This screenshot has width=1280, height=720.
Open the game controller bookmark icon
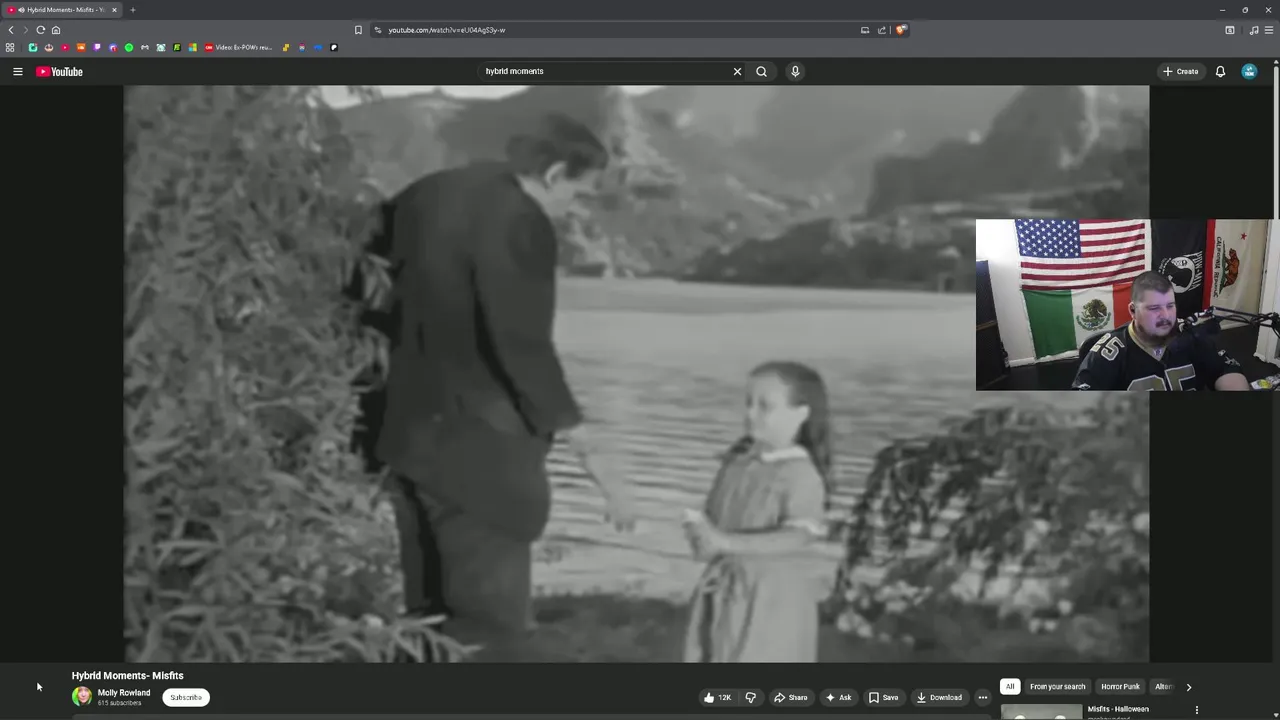pos(145,47)
